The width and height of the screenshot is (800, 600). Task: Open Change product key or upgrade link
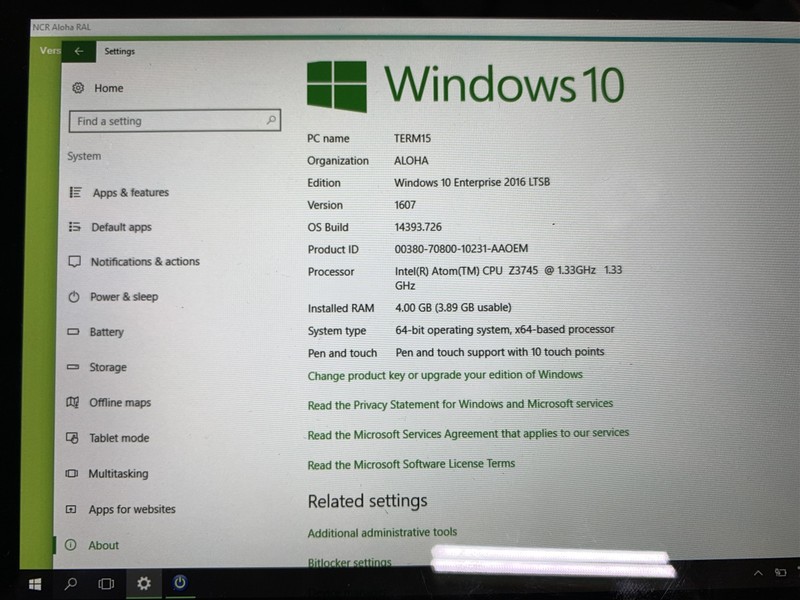[x=445, y=376]
